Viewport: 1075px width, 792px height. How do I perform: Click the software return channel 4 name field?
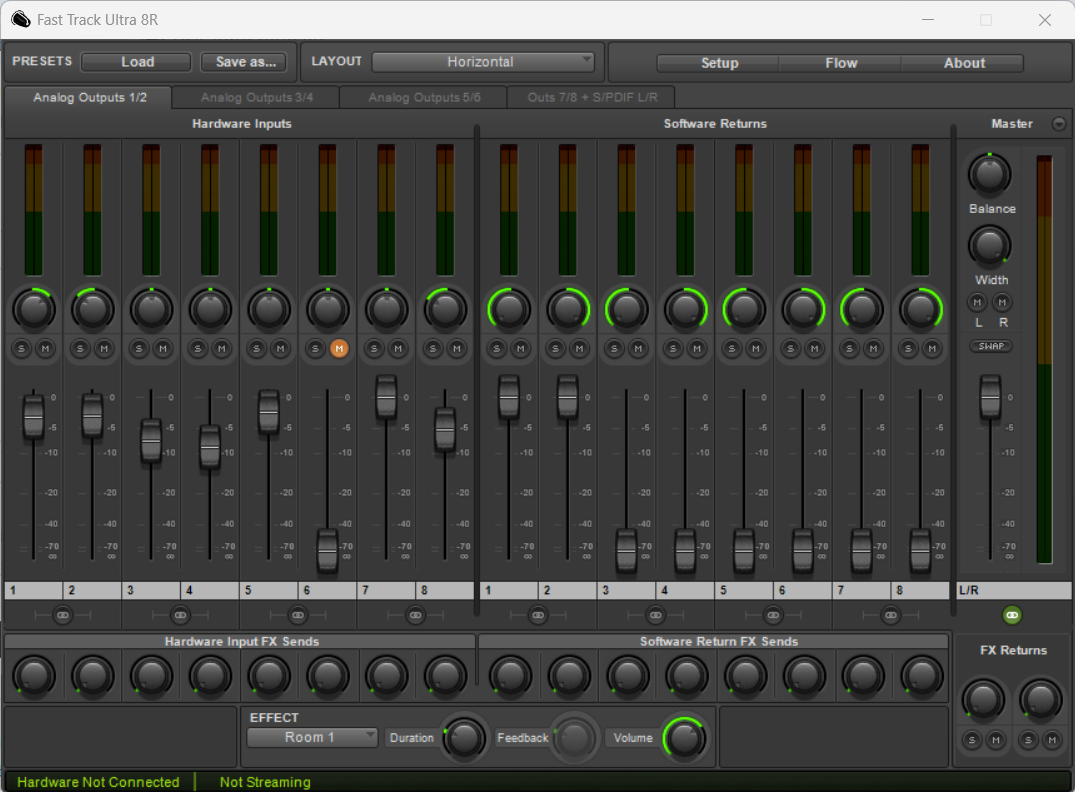coord(685,590)
